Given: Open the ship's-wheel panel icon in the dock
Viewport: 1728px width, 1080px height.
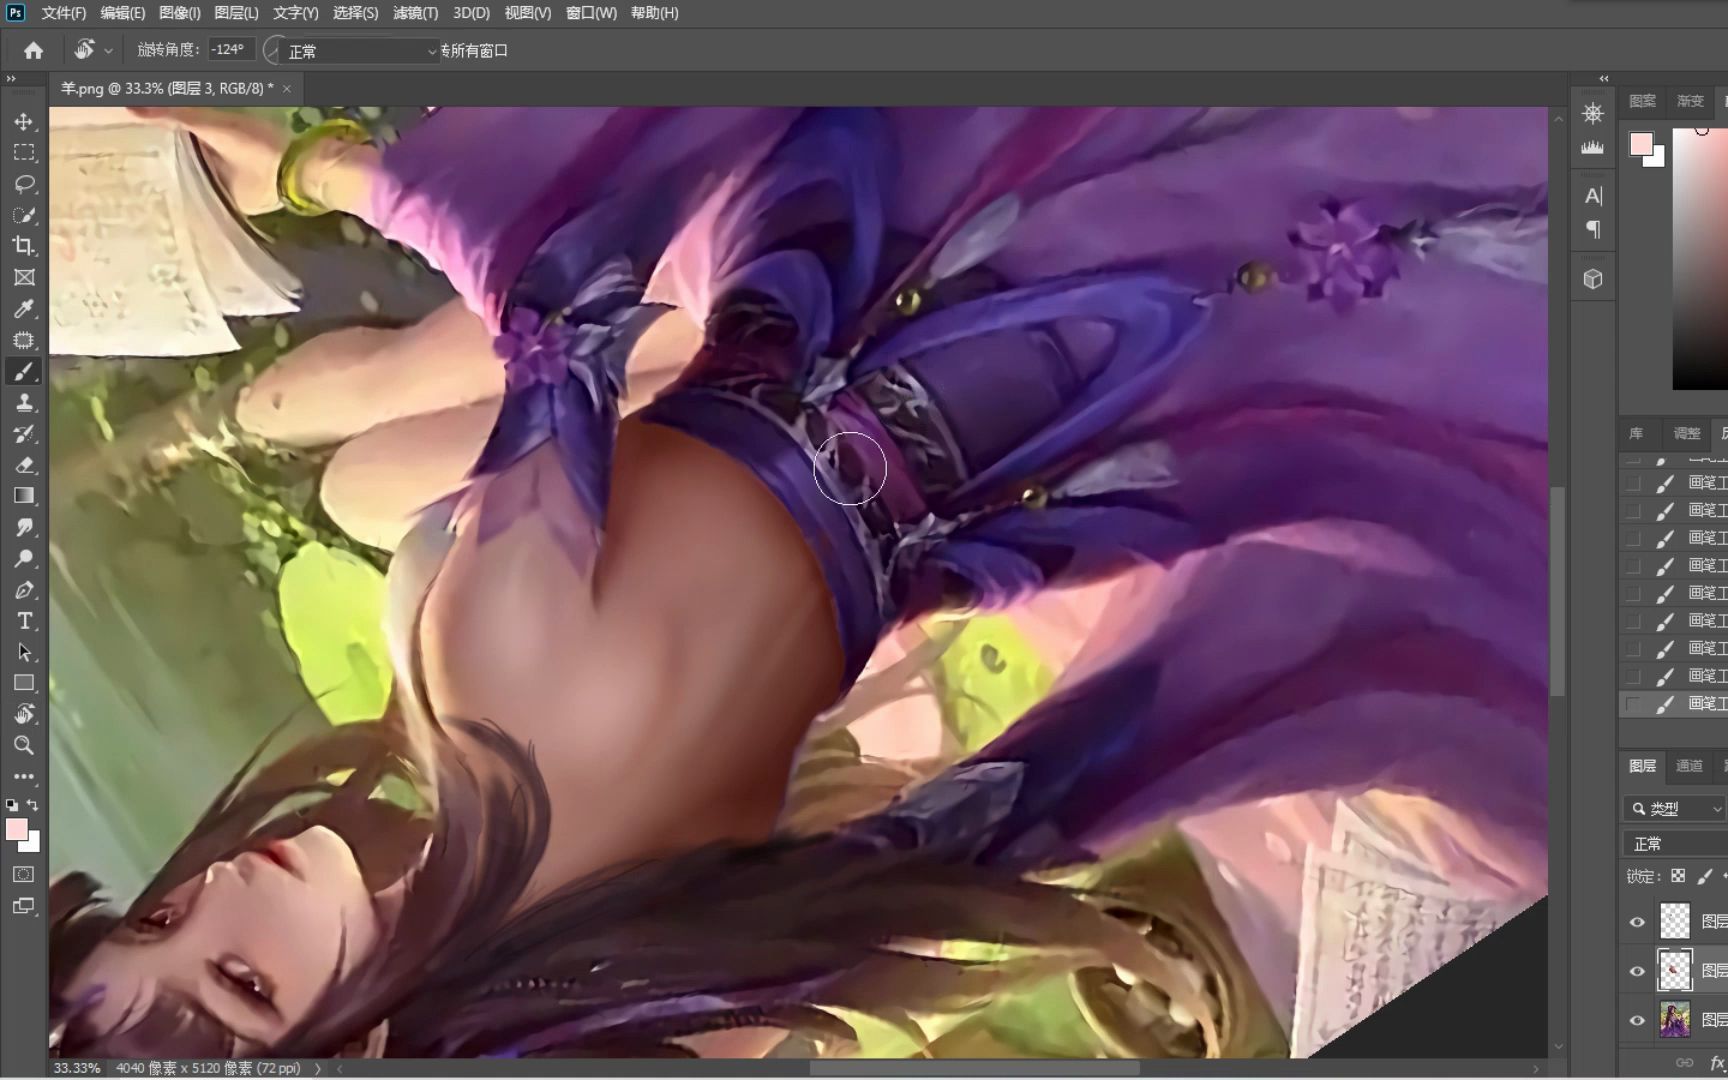Looking at the screenshot, I should point(1593,113).
